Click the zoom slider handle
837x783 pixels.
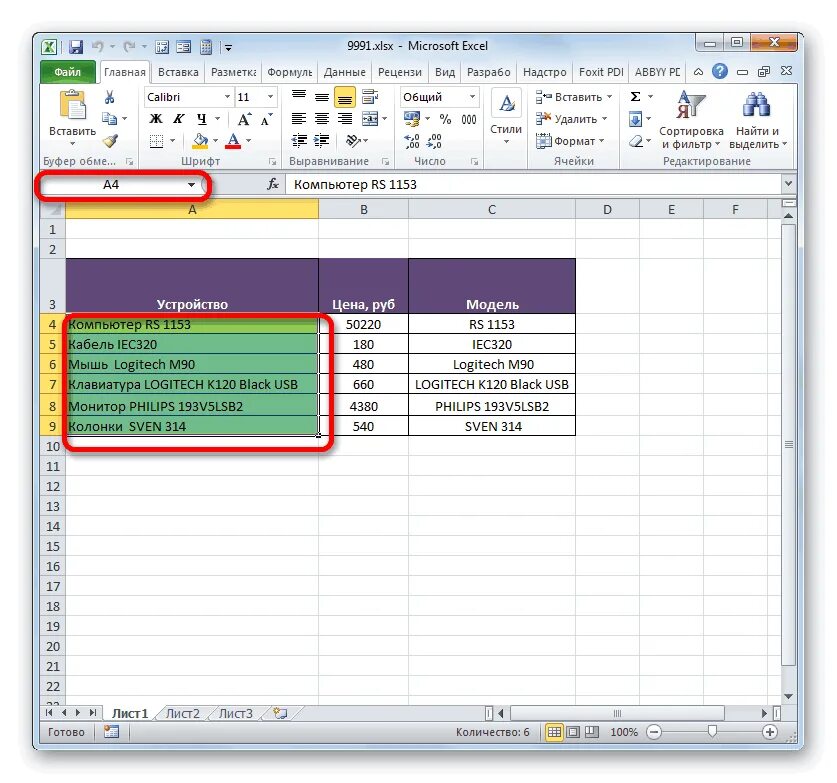click(x=712, y=731)
